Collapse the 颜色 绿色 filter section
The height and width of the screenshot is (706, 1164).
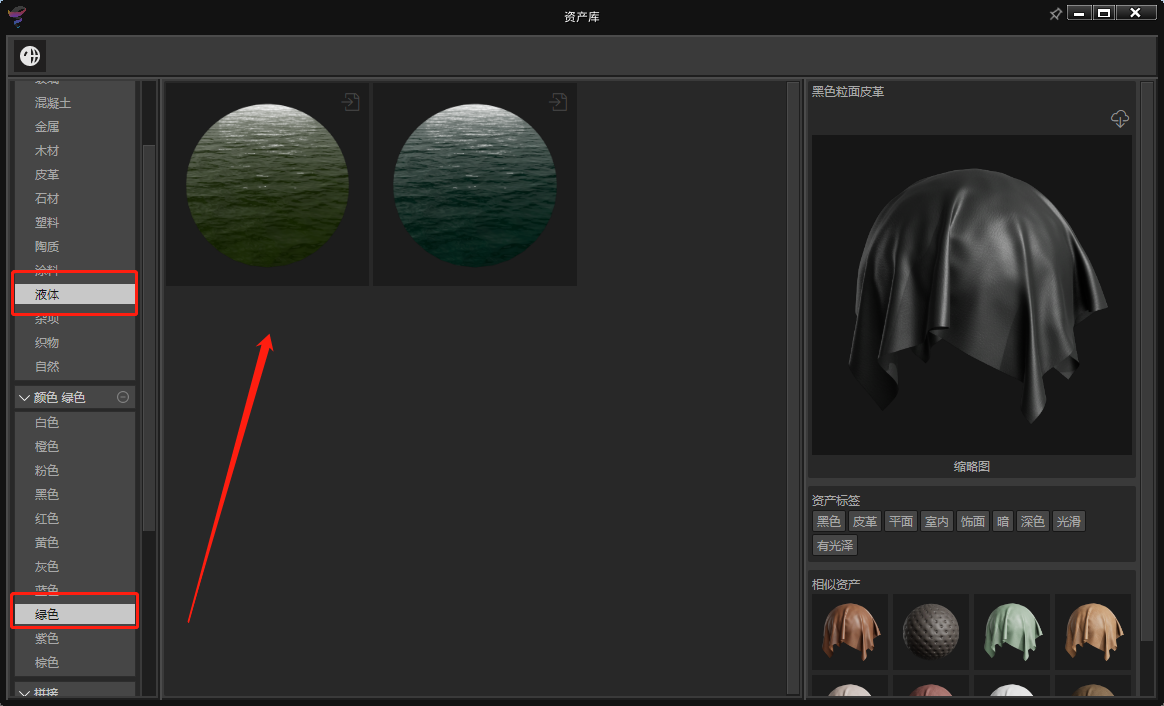(24, 398)
